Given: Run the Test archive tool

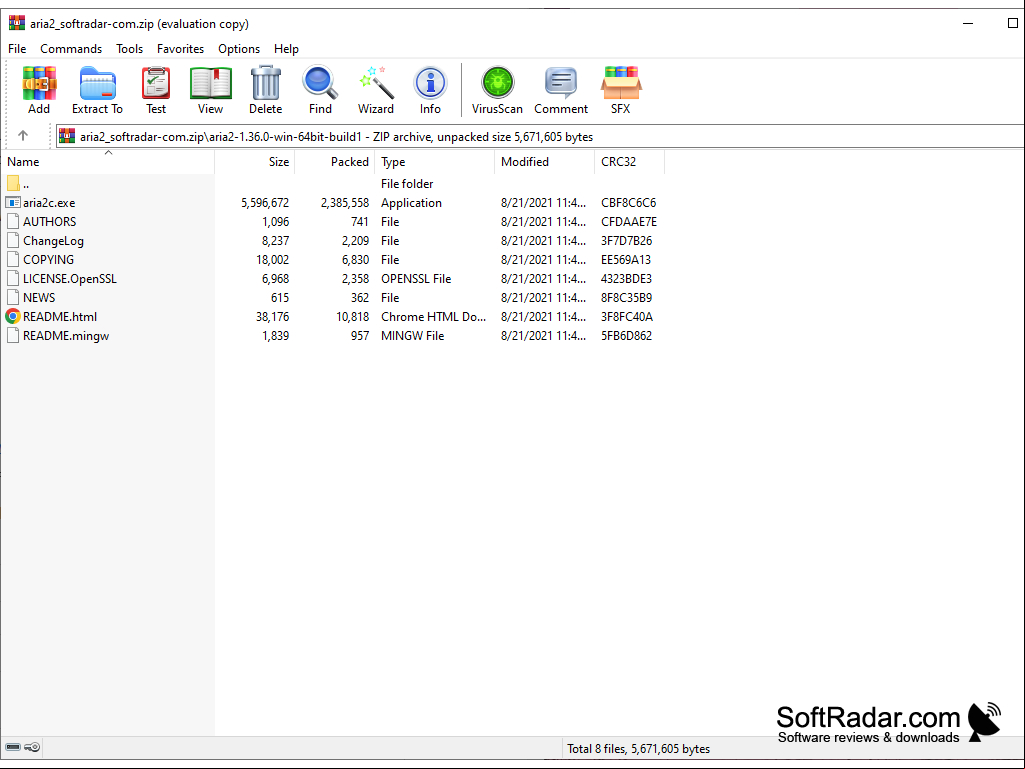Looking at the screenshot, I should click(156, 84).
